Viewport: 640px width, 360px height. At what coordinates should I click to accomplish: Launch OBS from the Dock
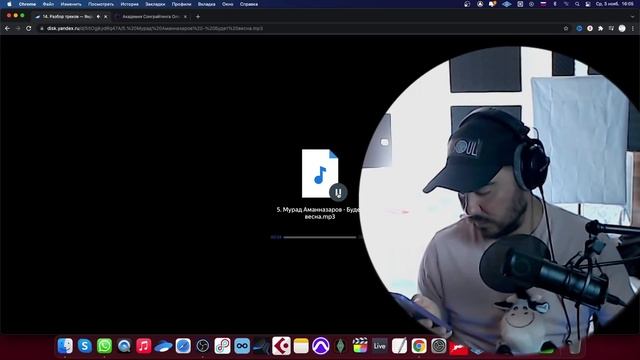pos(202,346)
